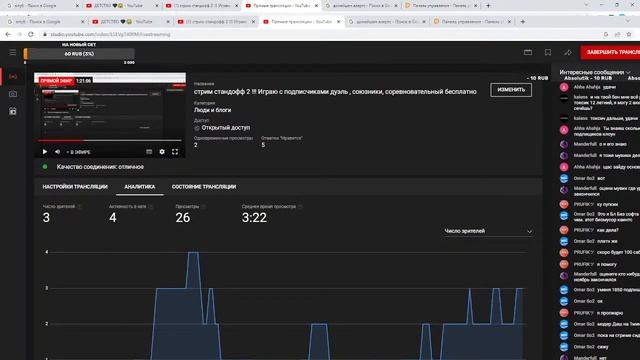Switch to СОСТОЯНИЕ ТРАНСЛЯЦИИ tab
Screen dimensions: 640x360
204,187
